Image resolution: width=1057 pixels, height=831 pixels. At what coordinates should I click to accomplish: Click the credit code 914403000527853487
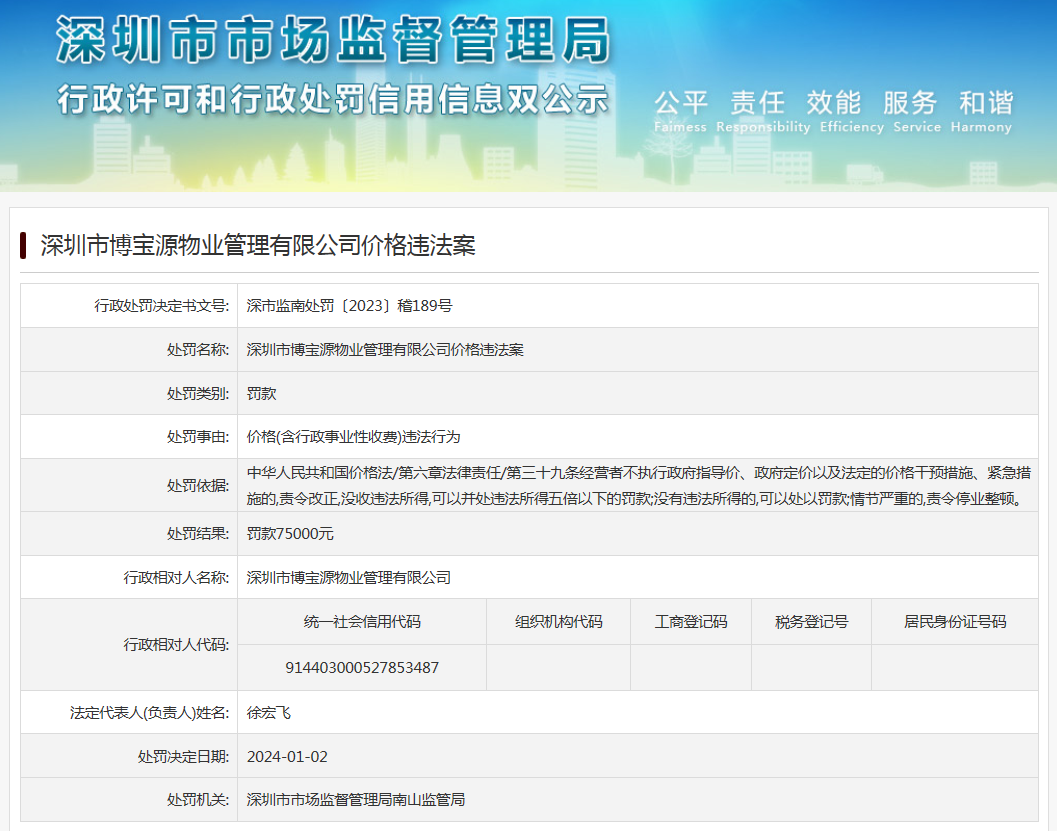(362, 667)
